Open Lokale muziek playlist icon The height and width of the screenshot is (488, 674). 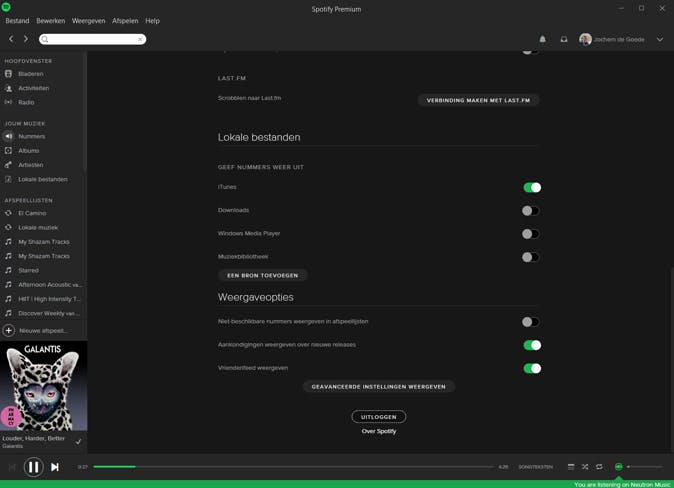(x=8, y=227)
